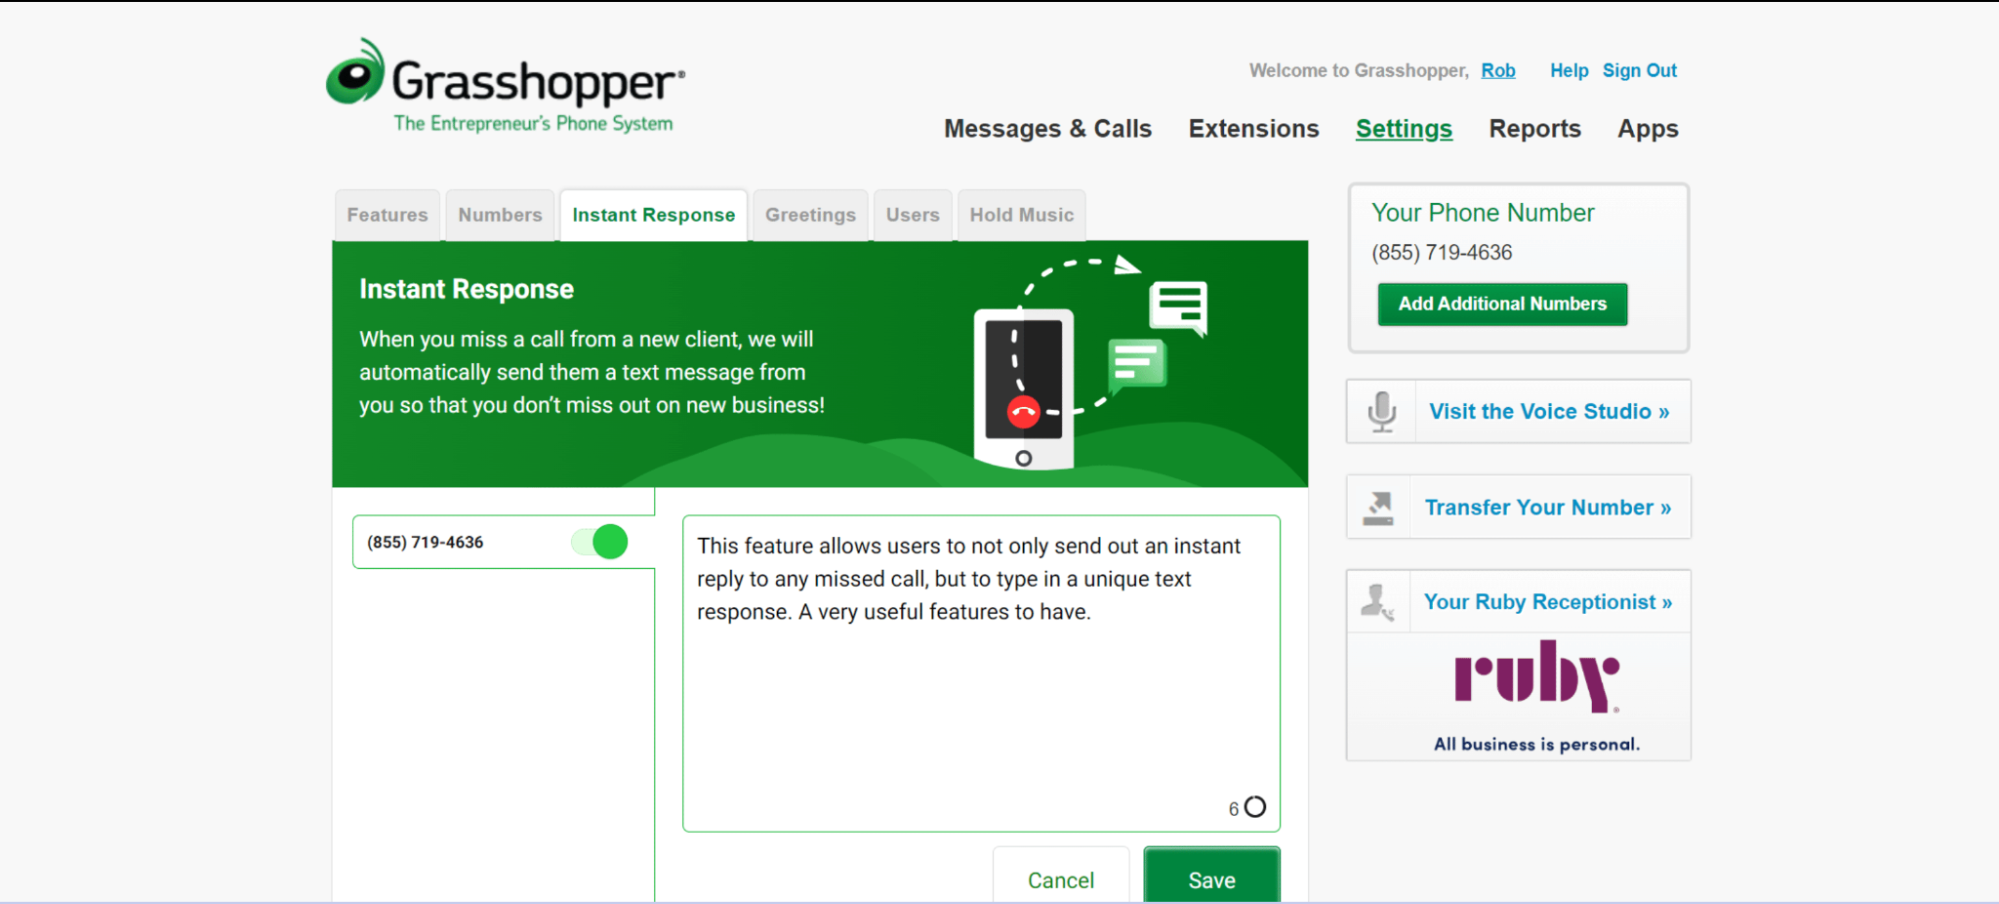Click the Transfer Your Number arrow icon

coord(1379,507)
